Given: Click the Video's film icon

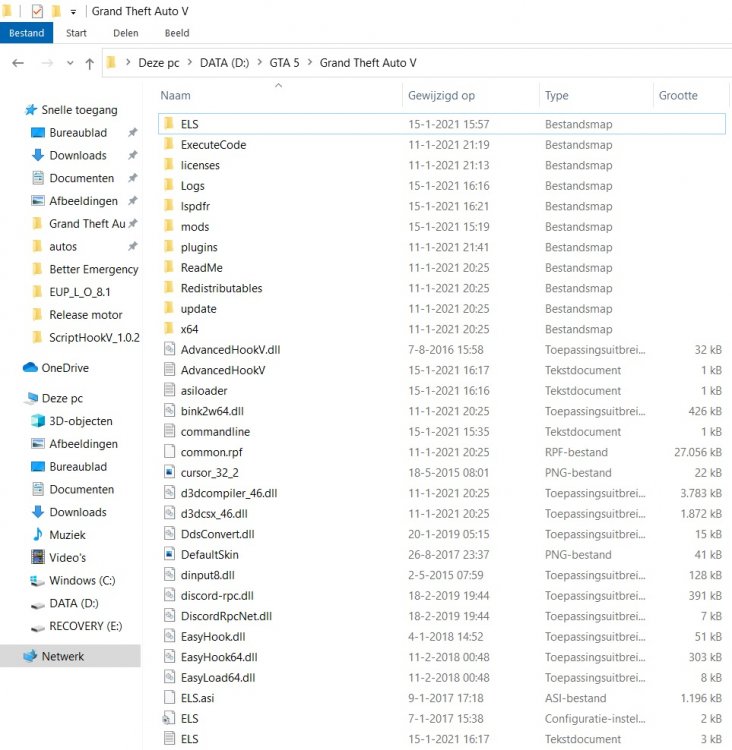Looking at the screenshot, I should tap(38, 557).
